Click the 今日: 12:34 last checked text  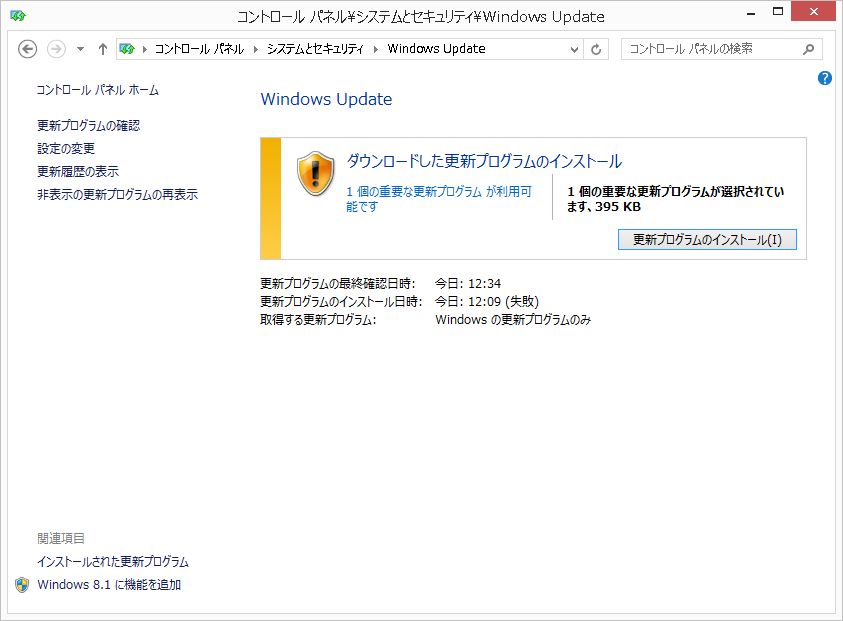pyautogui.click(x=468, y=283)
